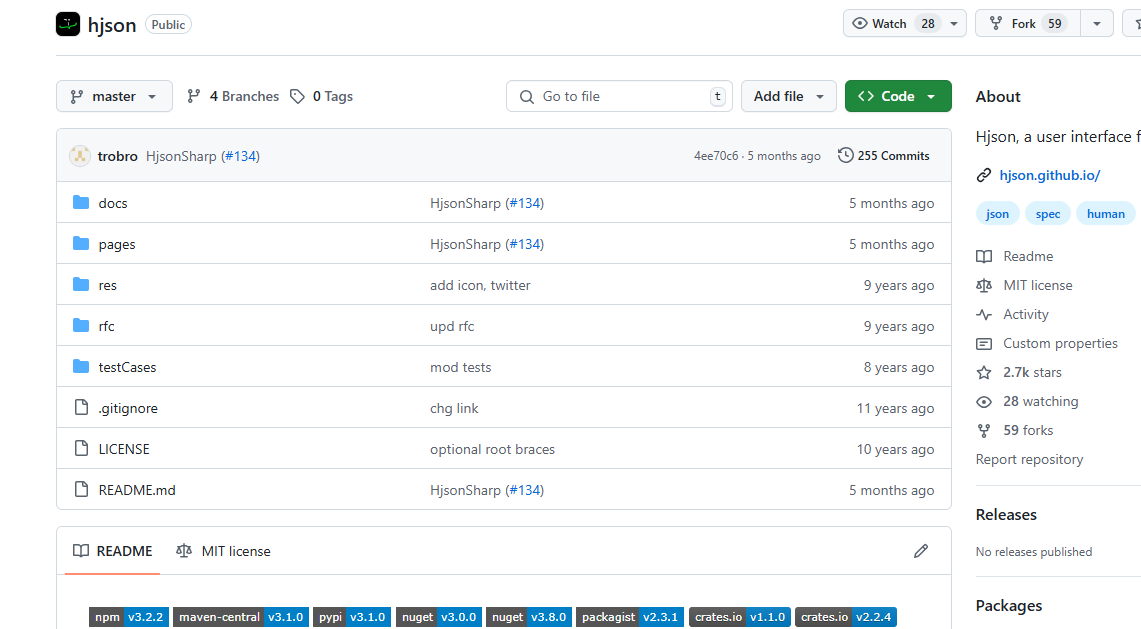Open the Add file dropdown
Screen dimensions: 1141x629
[x=789, y=96]
